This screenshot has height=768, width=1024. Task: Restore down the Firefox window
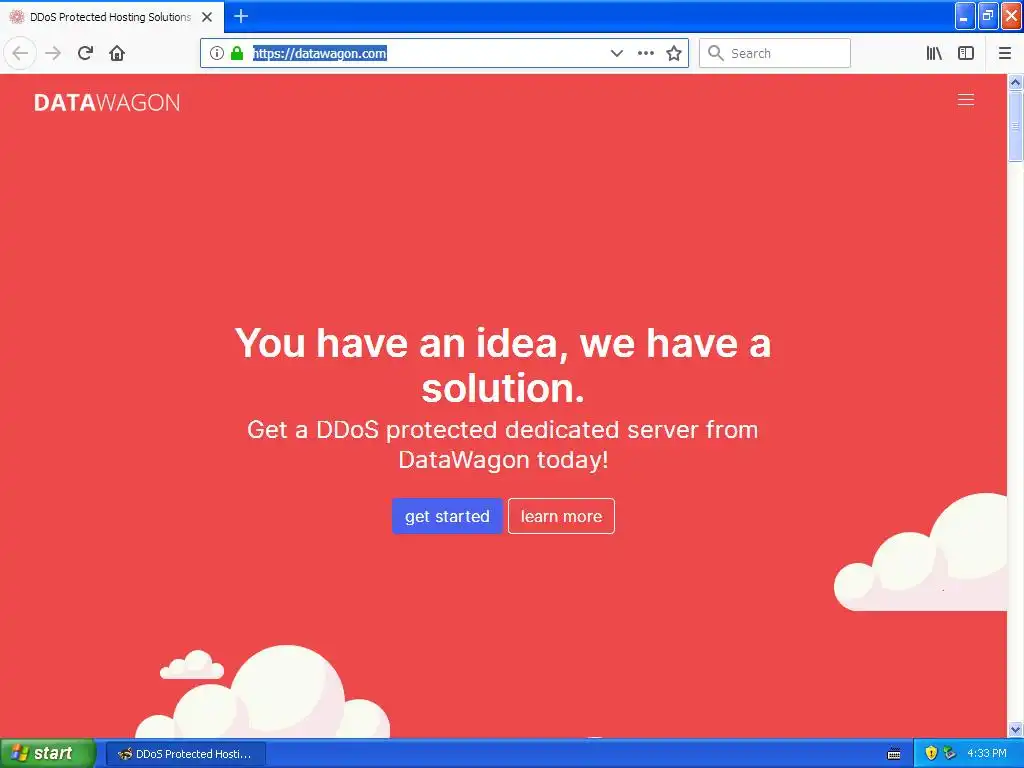(988, 16)
